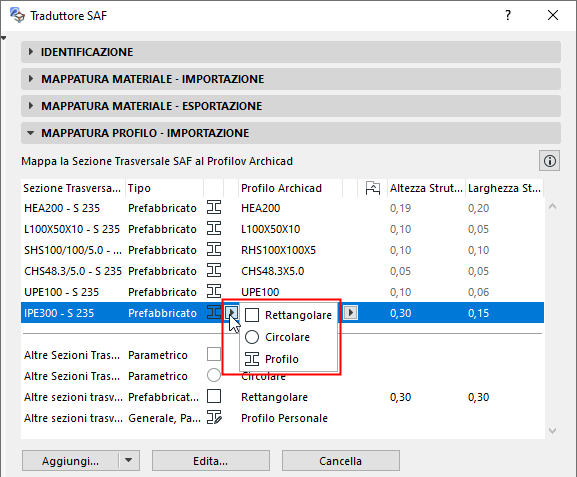The height and width of the screenshot is (477, 577).
Task: Choose Circolare from the popup menu
Action: tap(288, 337)
